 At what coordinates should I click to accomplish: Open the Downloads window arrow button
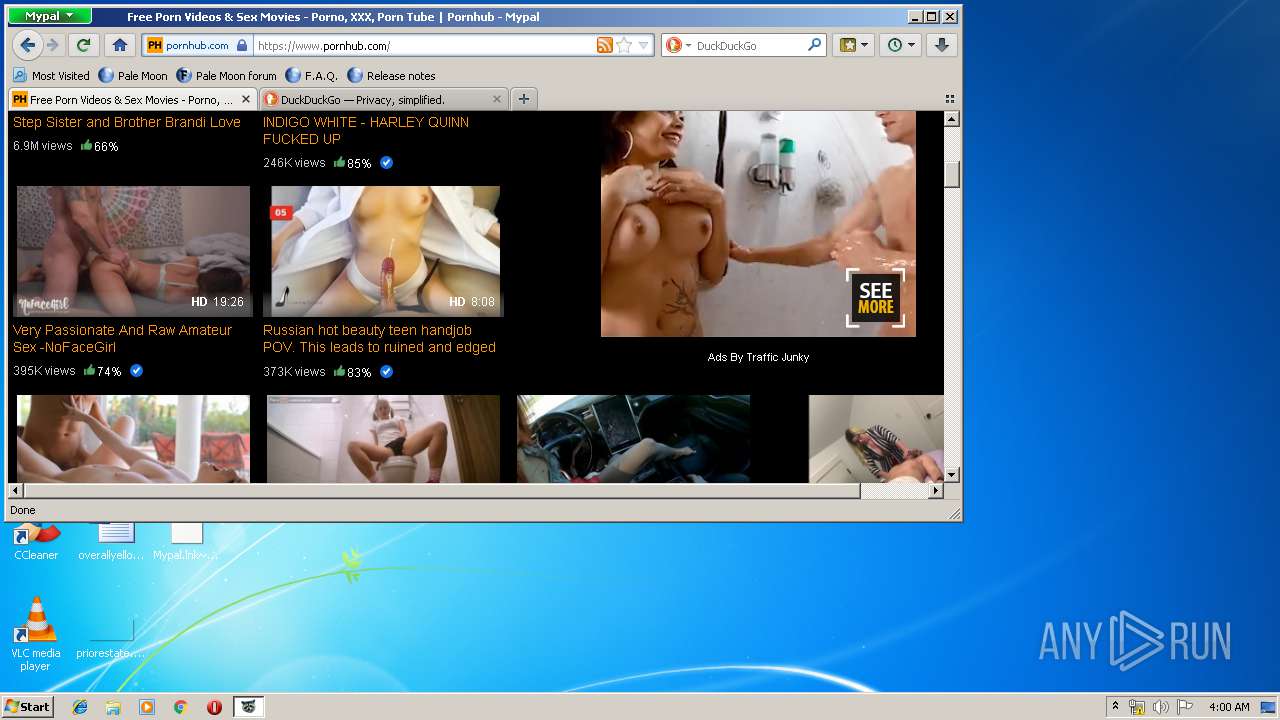tap(941, 45)
